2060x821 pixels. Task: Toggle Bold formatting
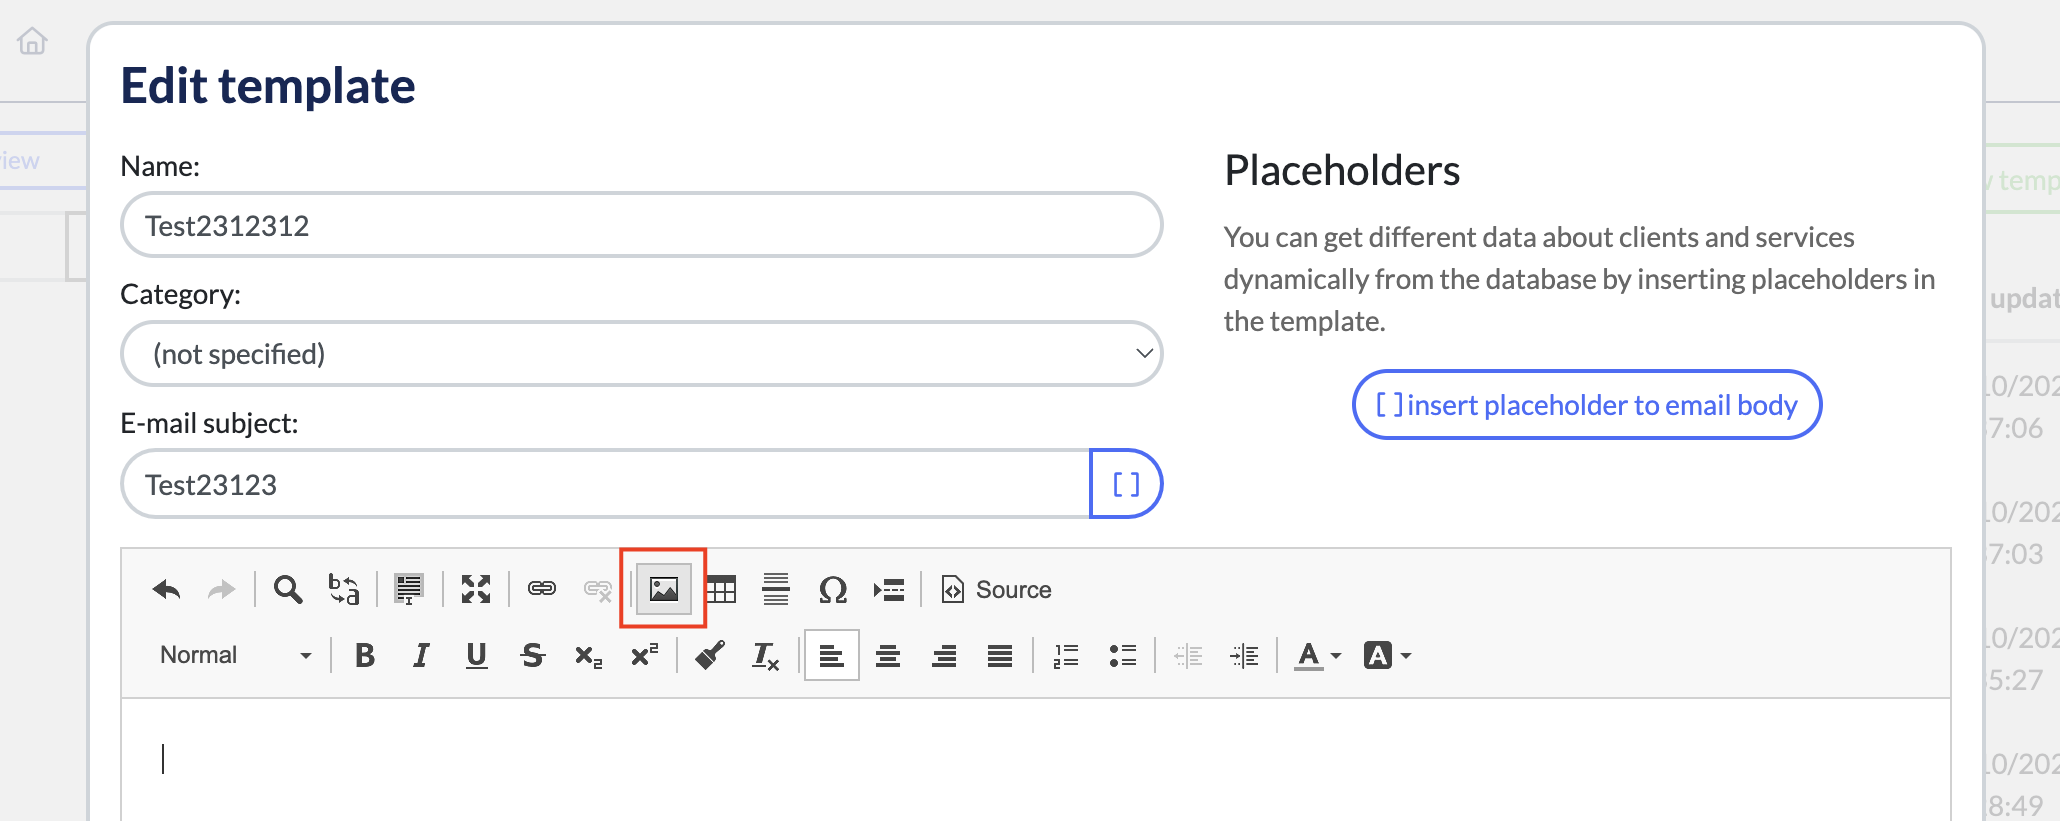click(365, 656)
